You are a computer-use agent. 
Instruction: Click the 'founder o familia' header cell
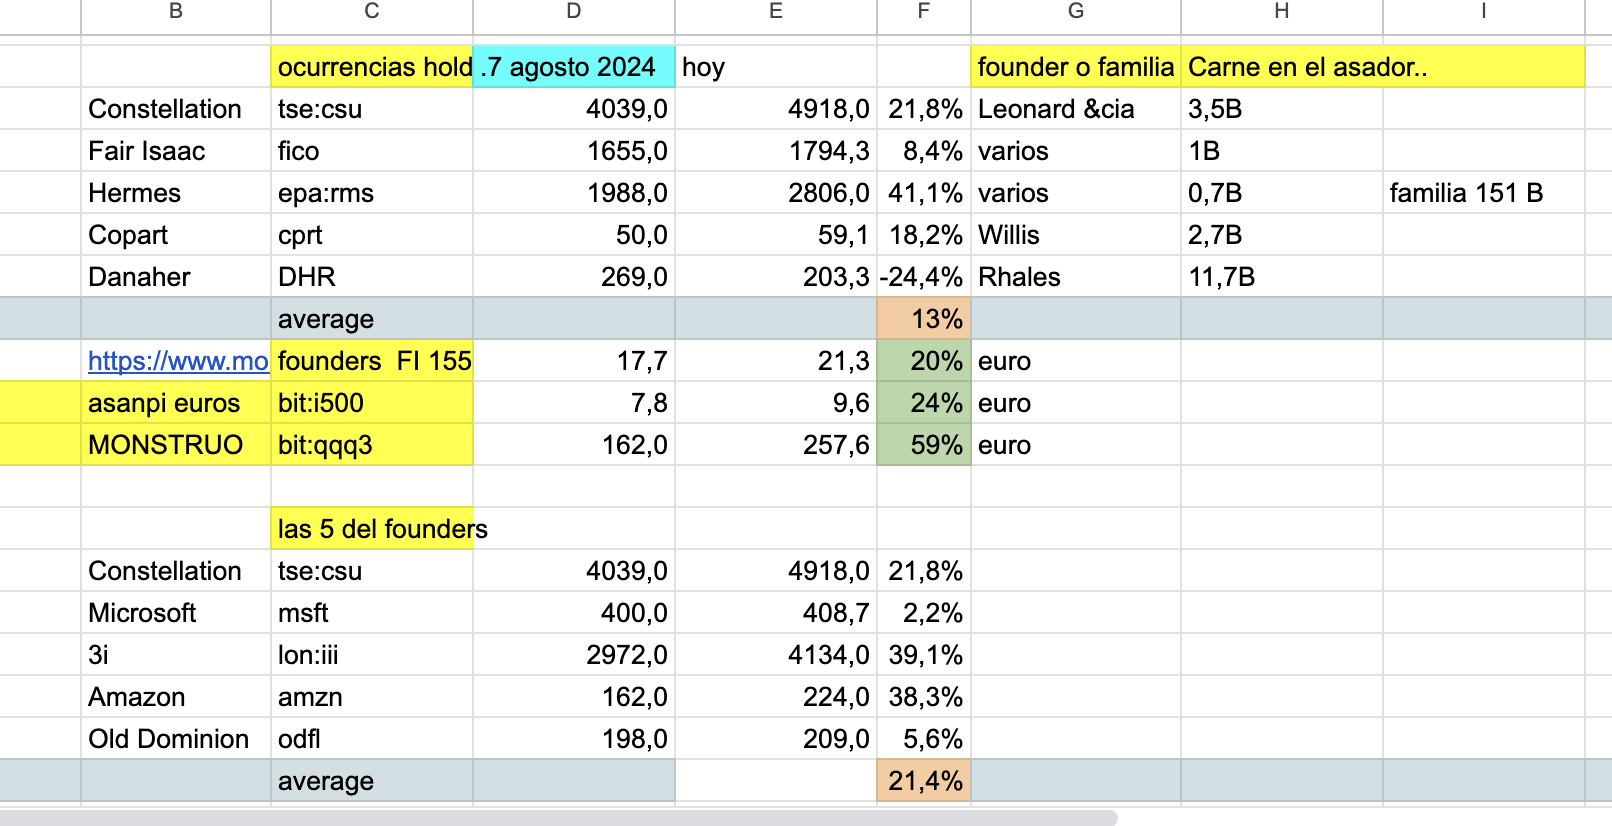pyautogui.click(x=1076, y=67)
